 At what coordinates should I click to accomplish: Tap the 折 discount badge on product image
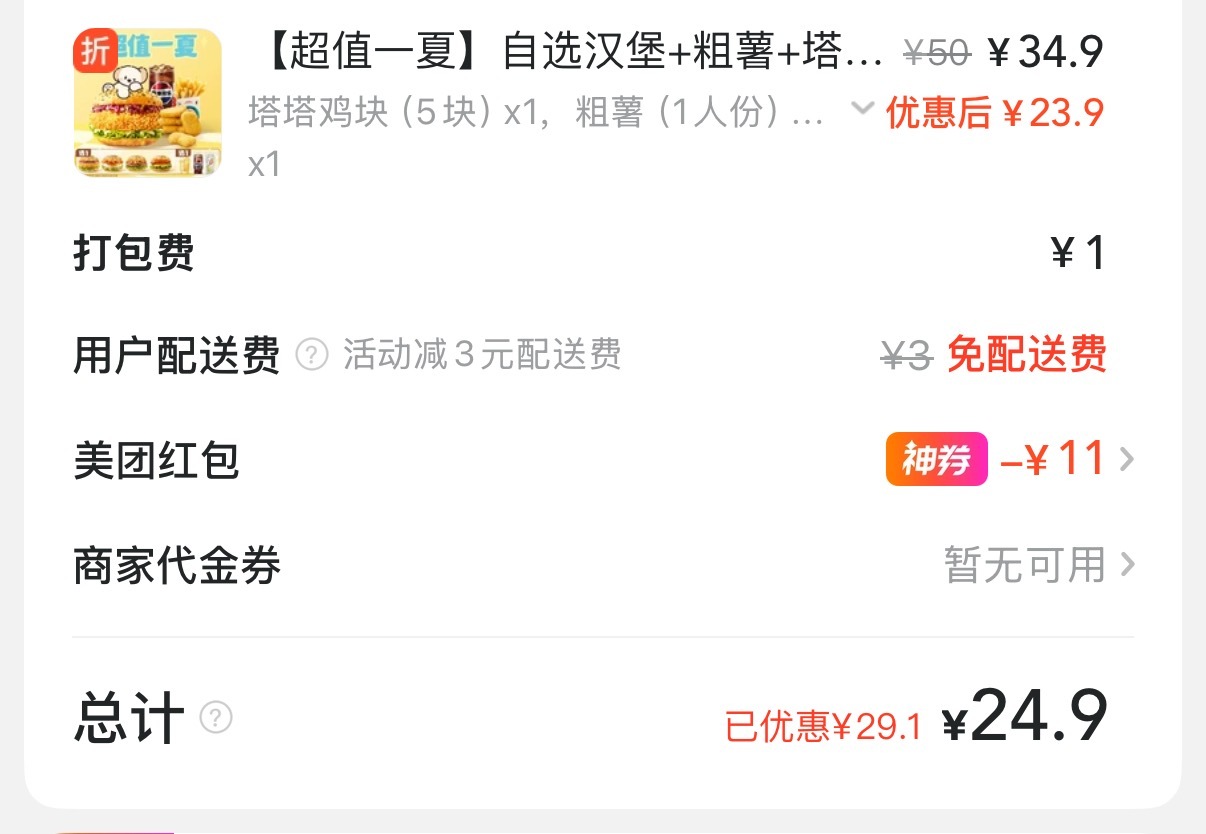(x=96, y=51)
